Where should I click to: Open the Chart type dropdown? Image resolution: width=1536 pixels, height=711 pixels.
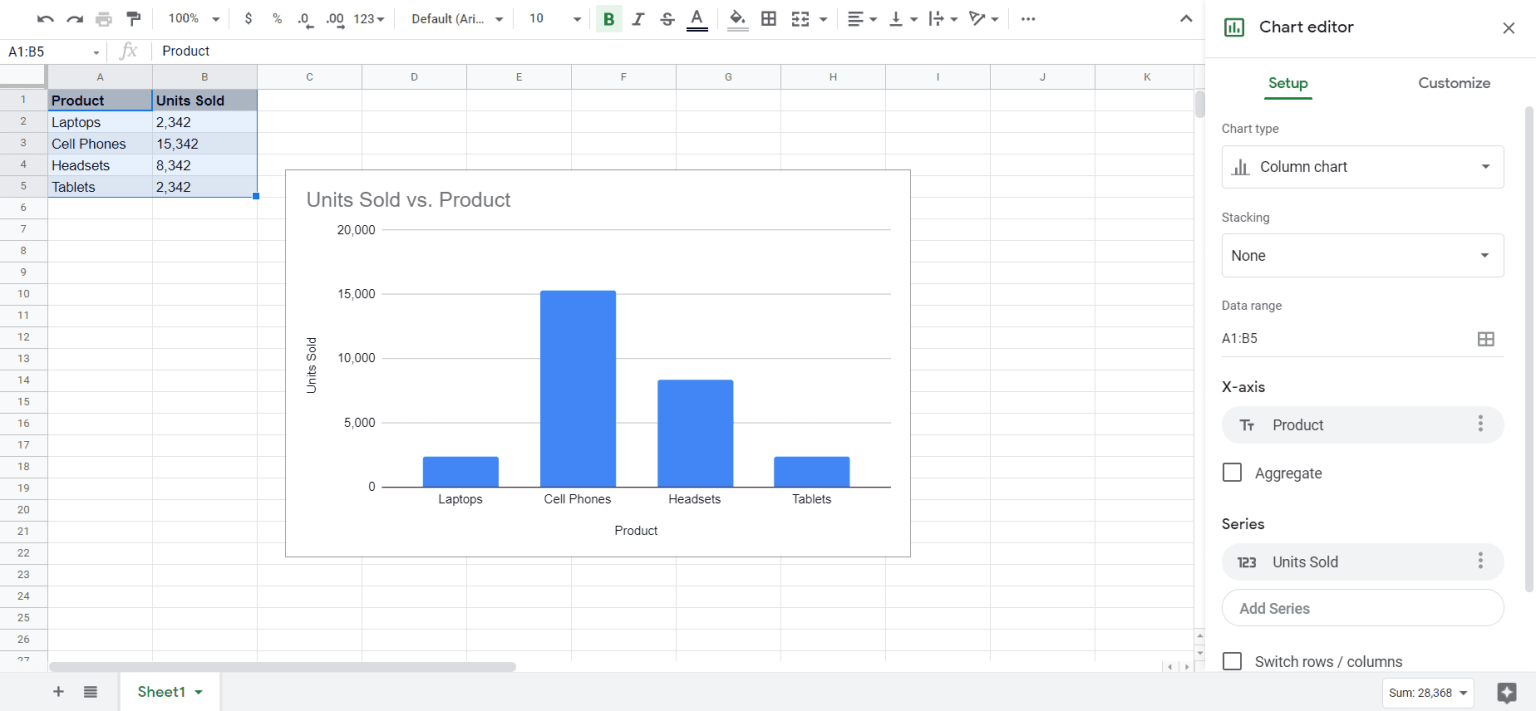click(x=1363, y=167)
